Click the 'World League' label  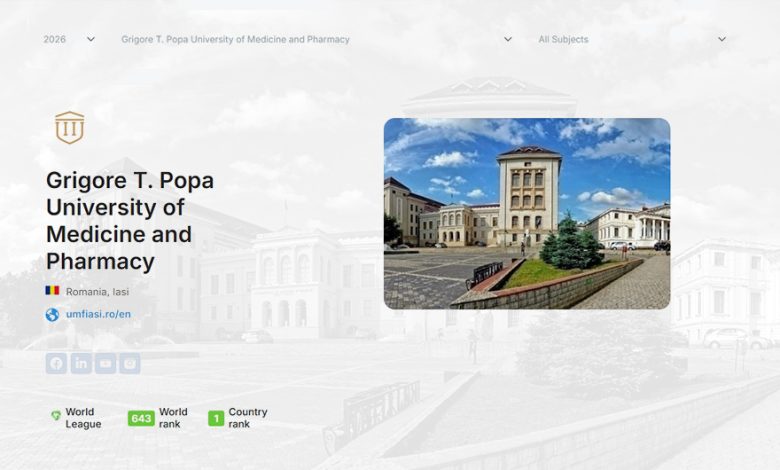[x=83, y=418]
